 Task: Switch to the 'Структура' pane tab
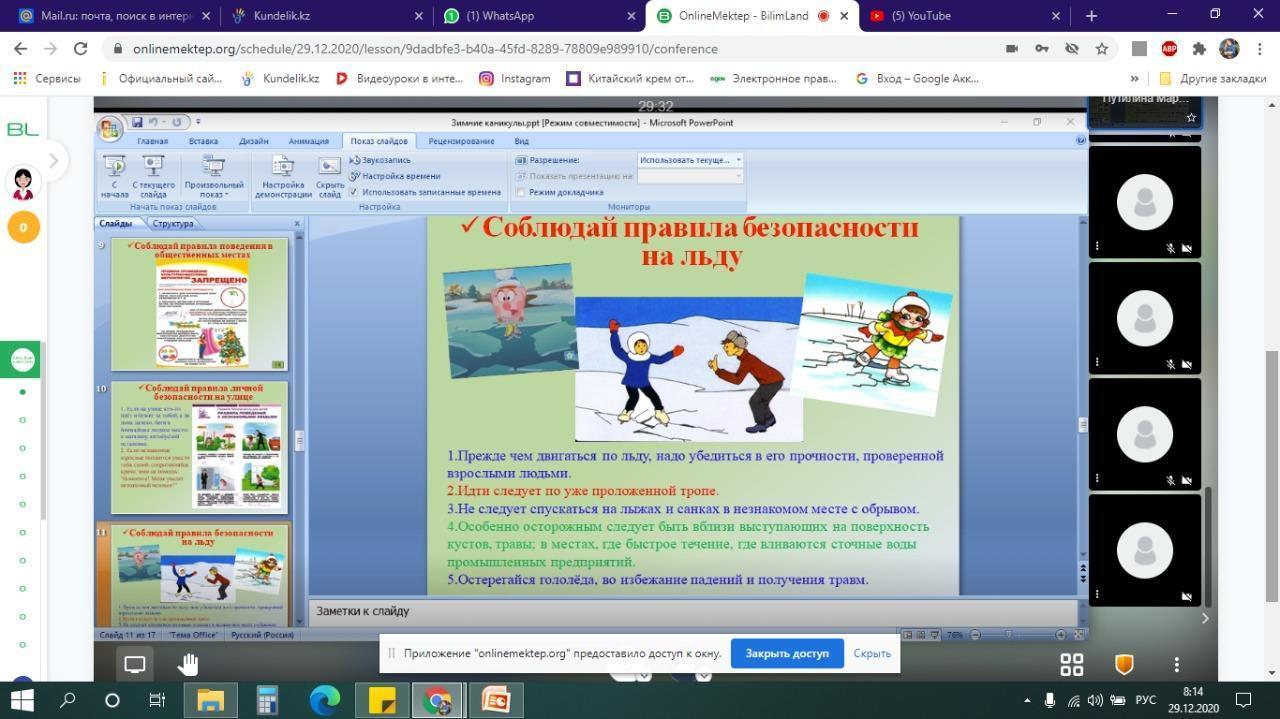[x=174, y=224]
